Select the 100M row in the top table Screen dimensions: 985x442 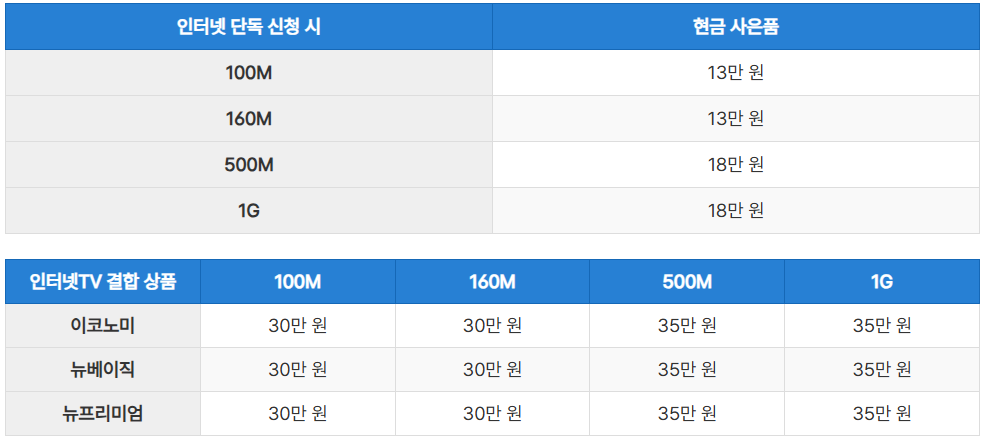point(492,73)
